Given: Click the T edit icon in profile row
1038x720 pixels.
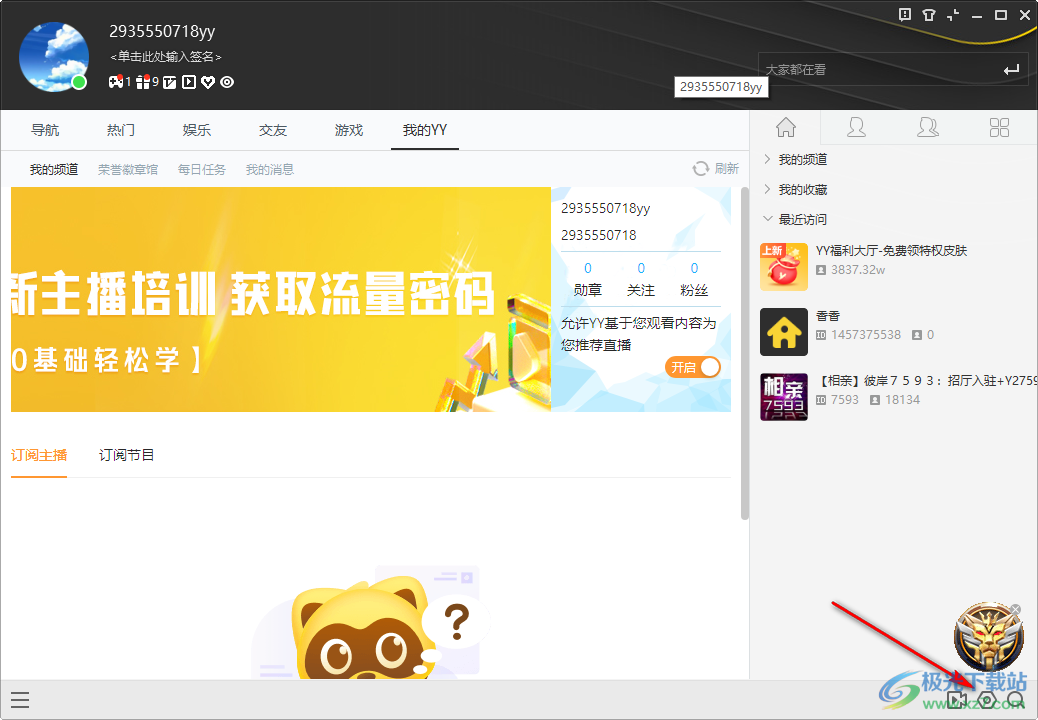Looking at the screenshot, I should pos(170,82).
